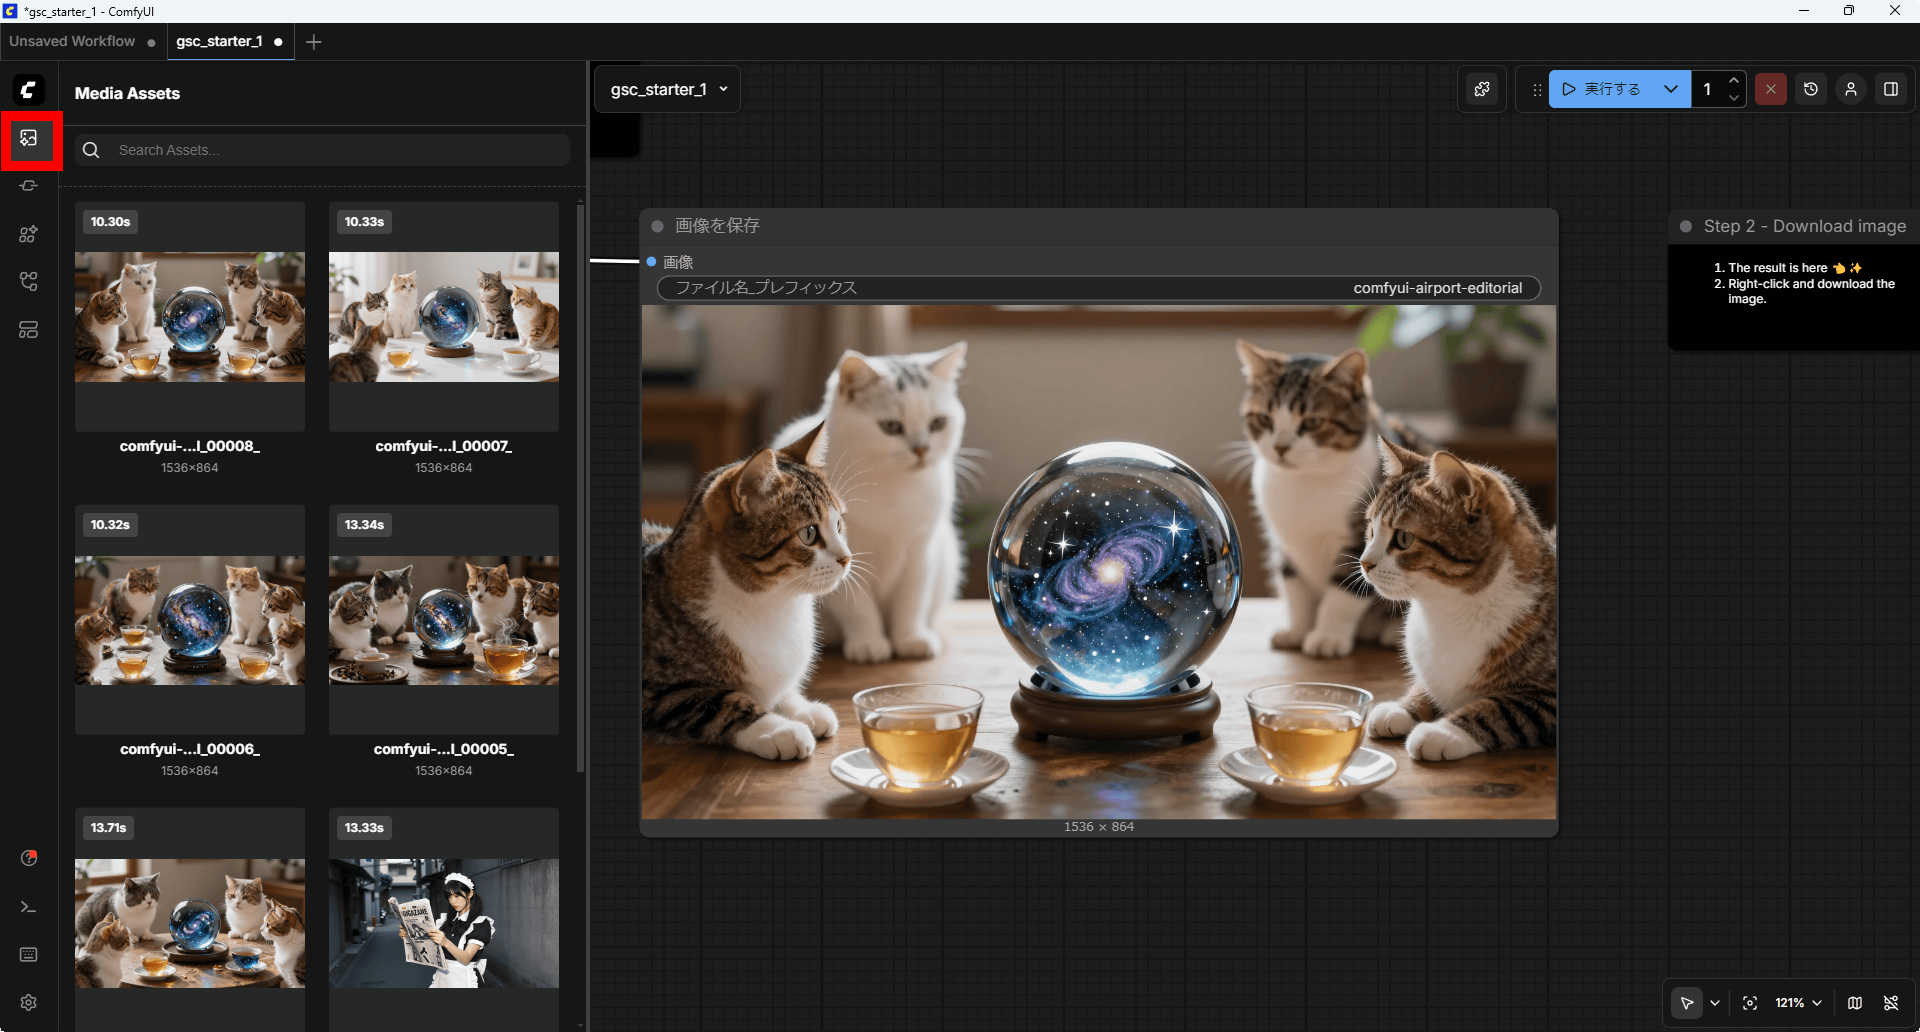Viewport: 1920px width, 1032px height.
Task: Click the user account icon
Action: pyautogui.click(x=1851, y=89)
